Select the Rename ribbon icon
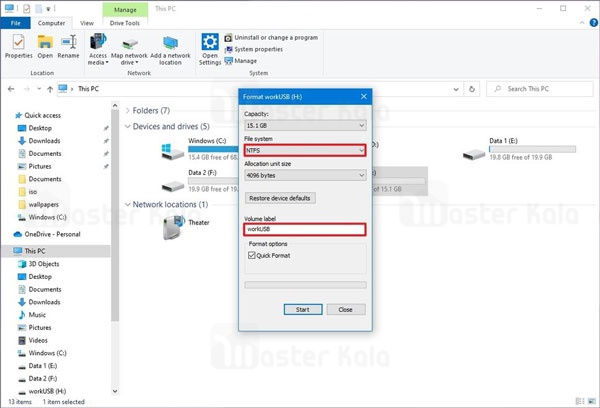Screen dimensions: 600x408 tap(68, 46)
